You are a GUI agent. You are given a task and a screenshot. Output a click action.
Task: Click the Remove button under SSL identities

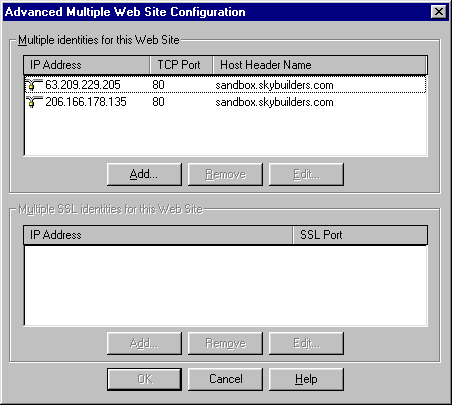pyautogui.click(x=225, y=343)
